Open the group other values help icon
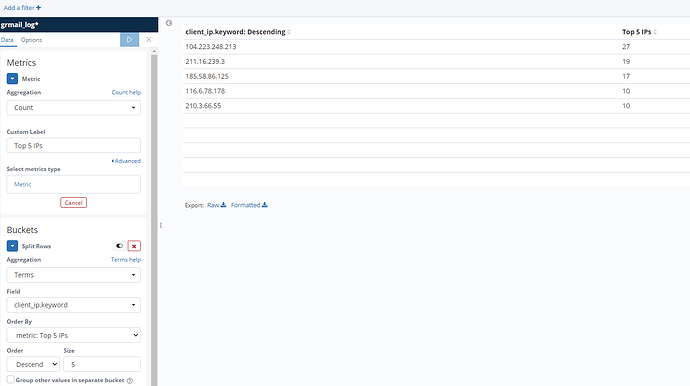Image resolution: width=690 pixels, height=386 pixels. point(130,381)
